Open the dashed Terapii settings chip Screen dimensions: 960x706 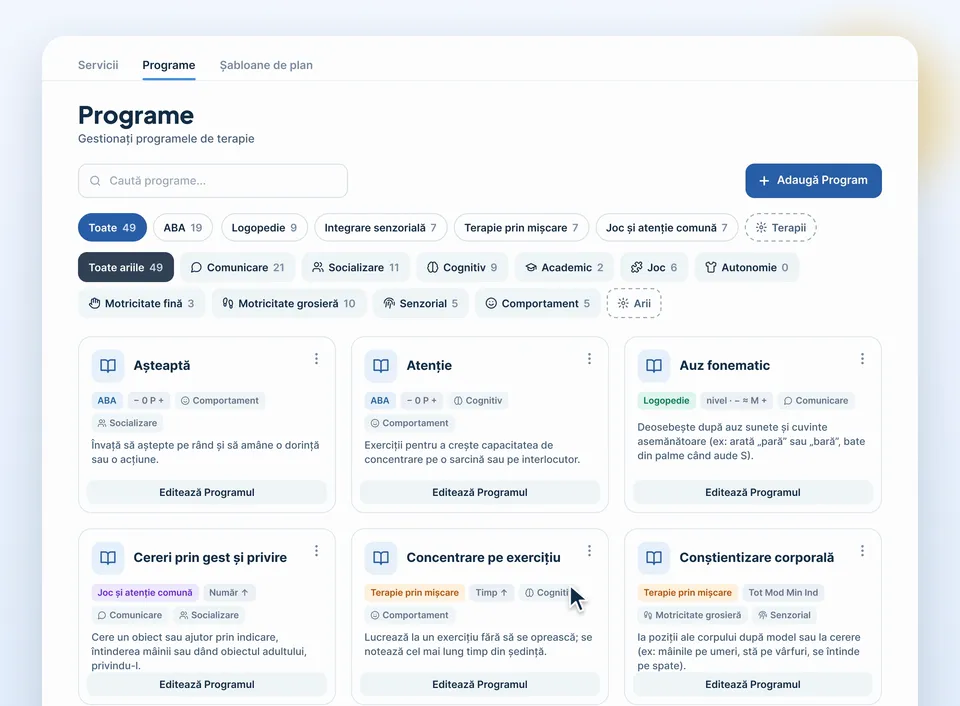coord(781,228)
